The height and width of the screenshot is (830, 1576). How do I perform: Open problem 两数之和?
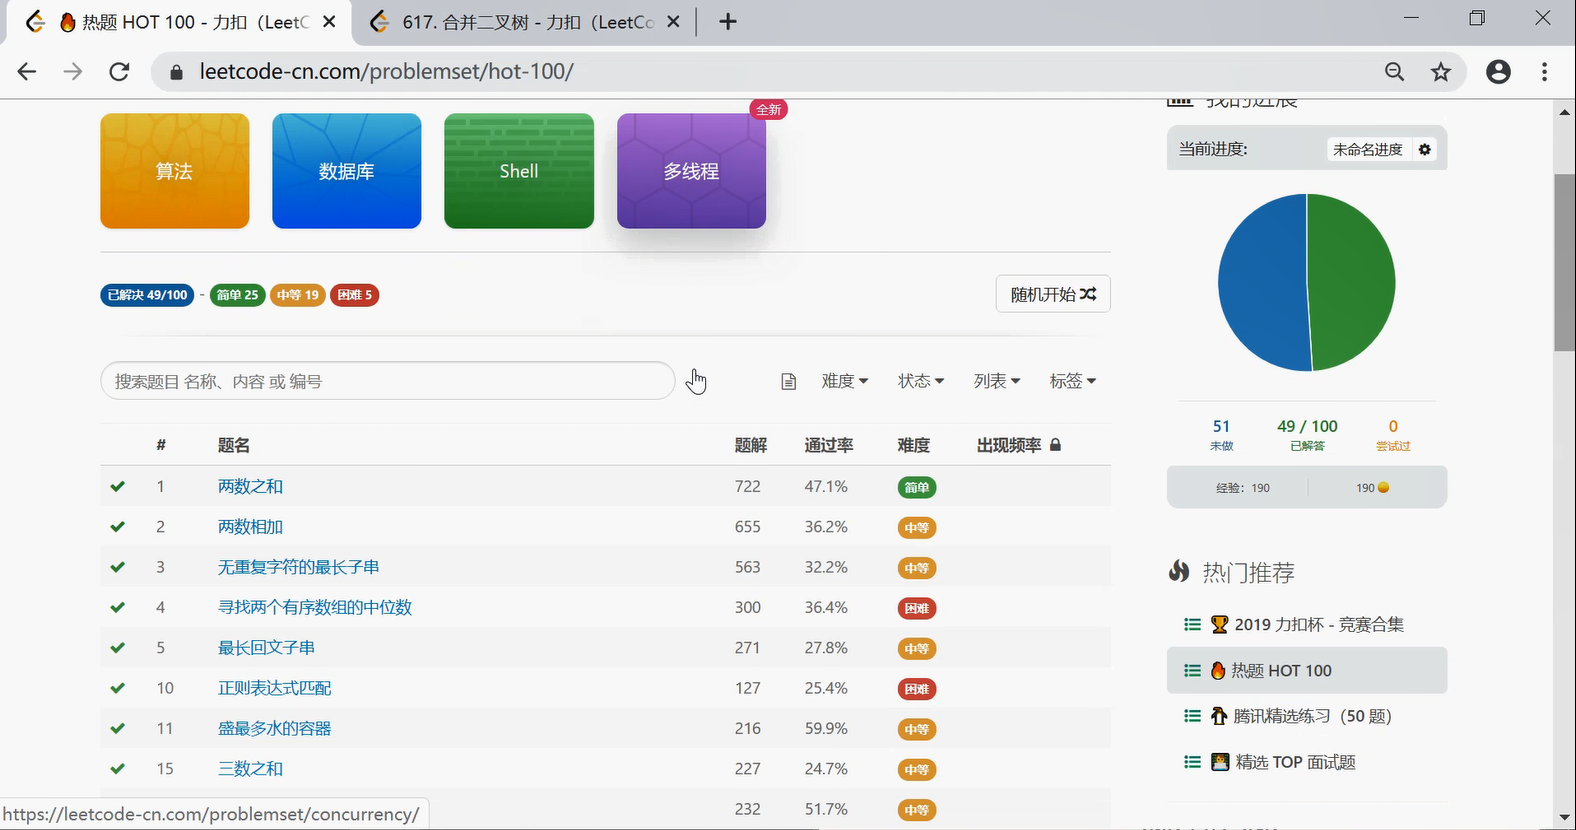point(250,487)
